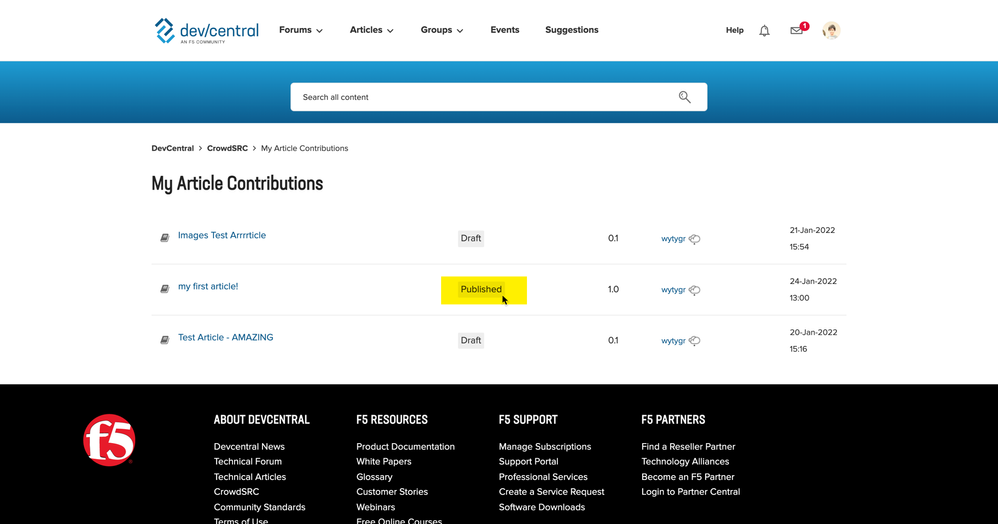Image resolution: width=998 pixels, height=524 pixels.
Task: Open the notifications bell
Action: pyautogui.click(x=764, y=31)
